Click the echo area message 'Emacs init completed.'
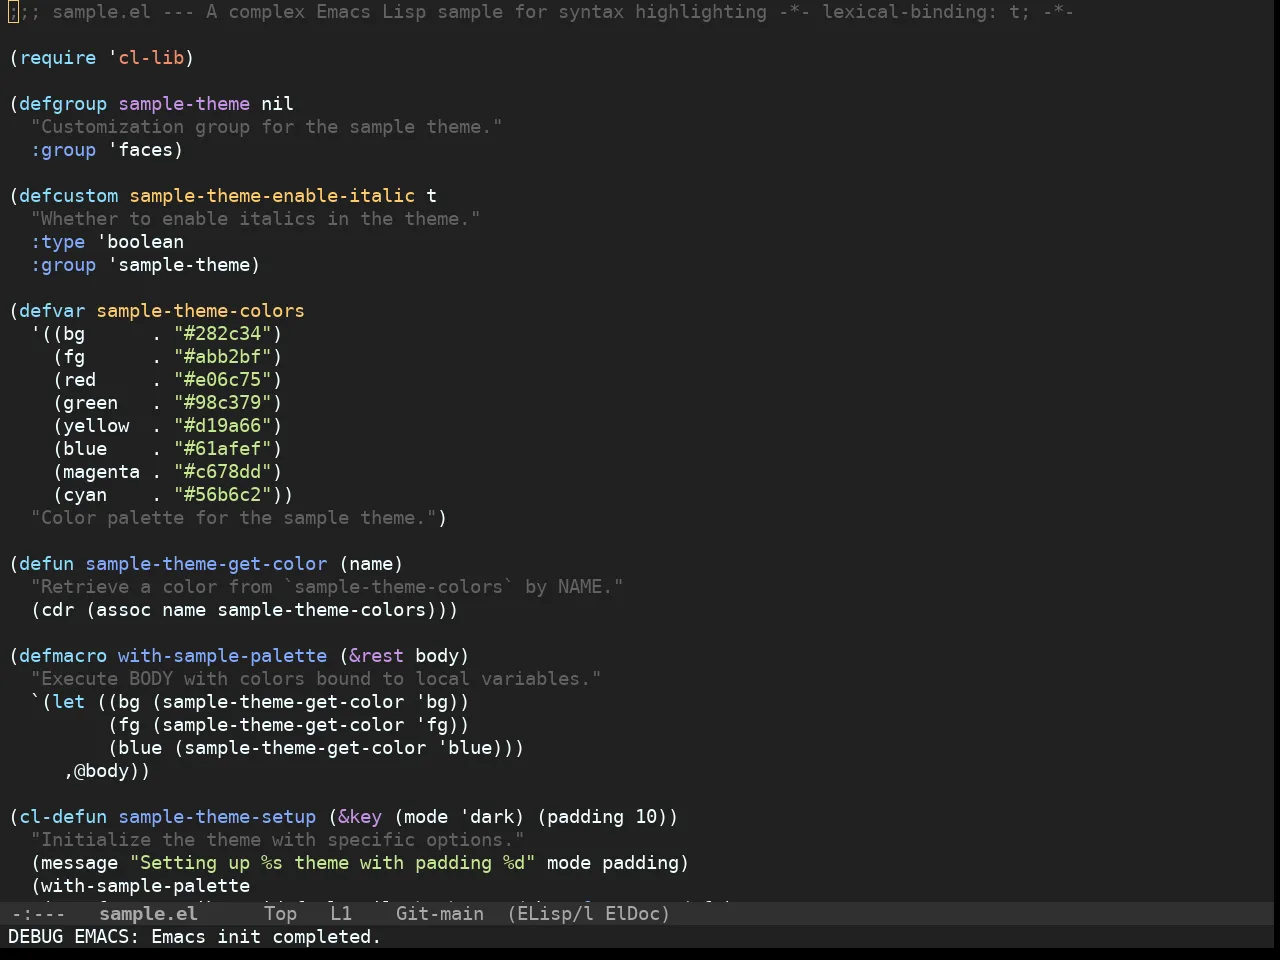The width and height of the screenshot is (1280, 960). pyautogui.click(x=266, y=937)
